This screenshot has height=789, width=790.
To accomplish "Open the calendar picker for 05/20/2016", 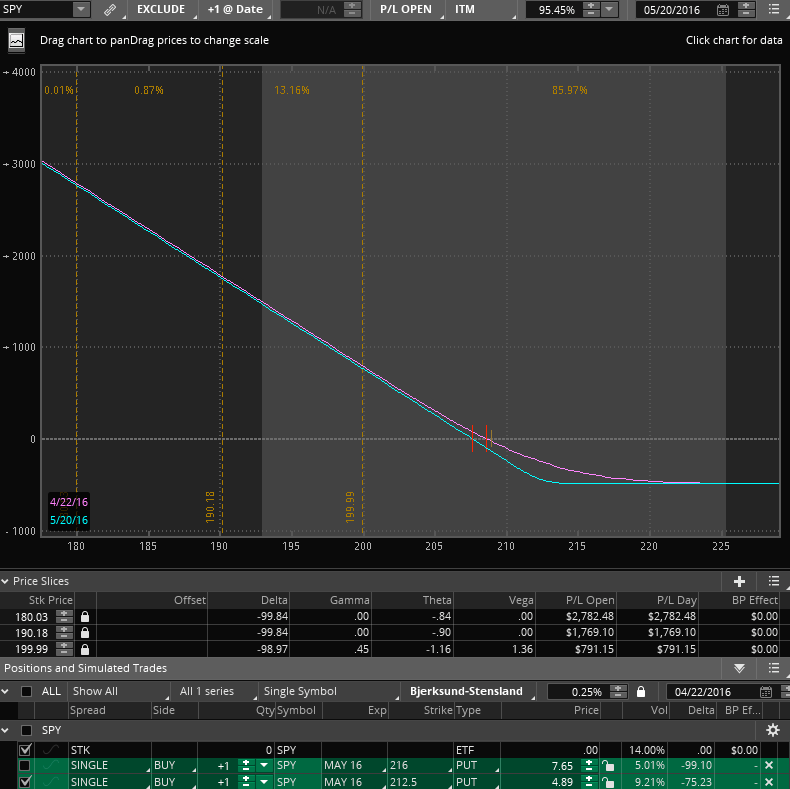I will [x=722, y=10].
